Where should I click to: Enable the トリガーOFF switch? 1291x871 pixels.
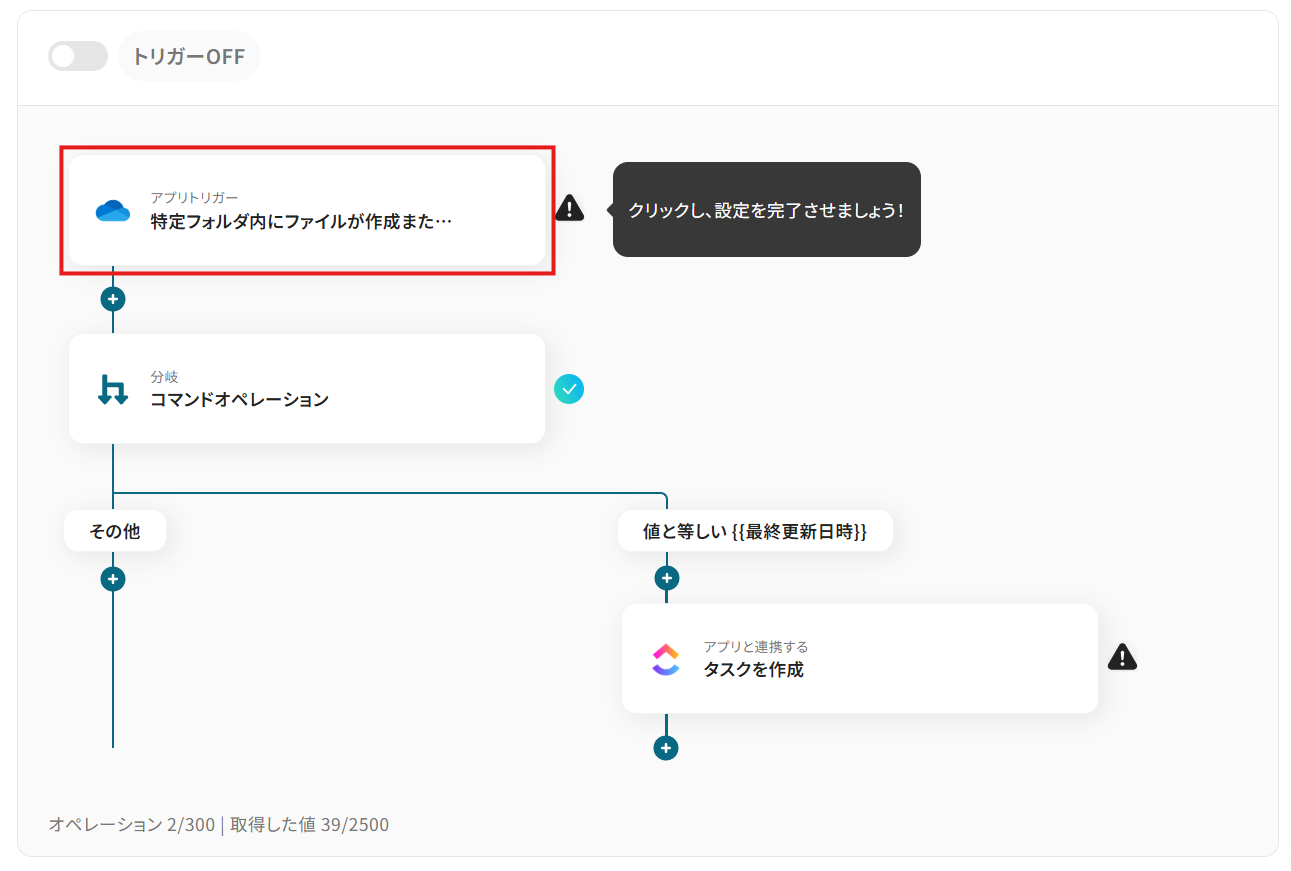click(78, 56)
